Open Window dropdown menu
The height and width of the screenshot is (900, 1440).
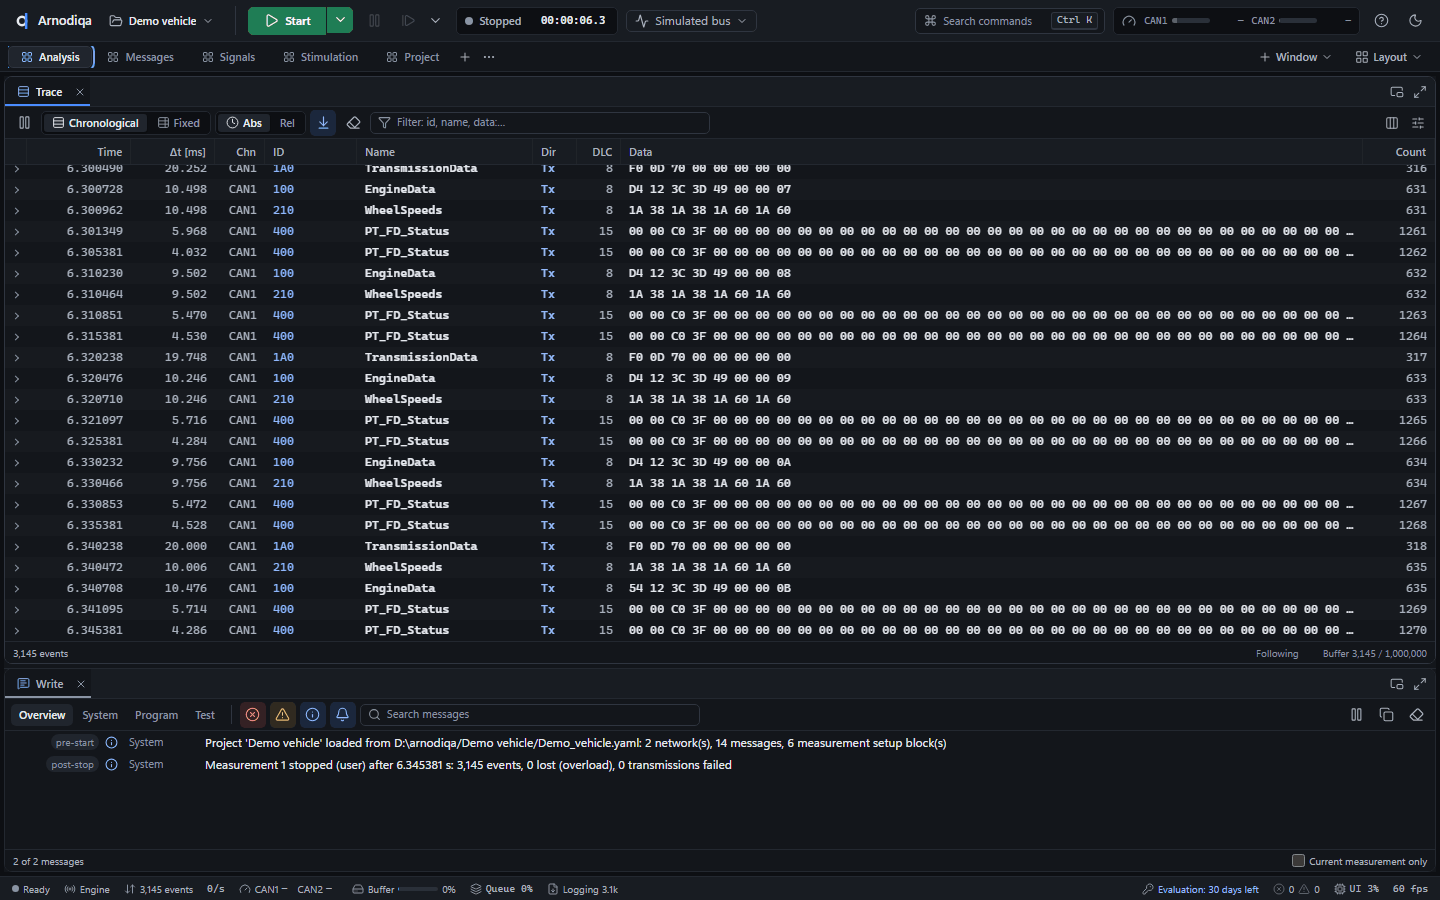click(x=1295, y=57)
